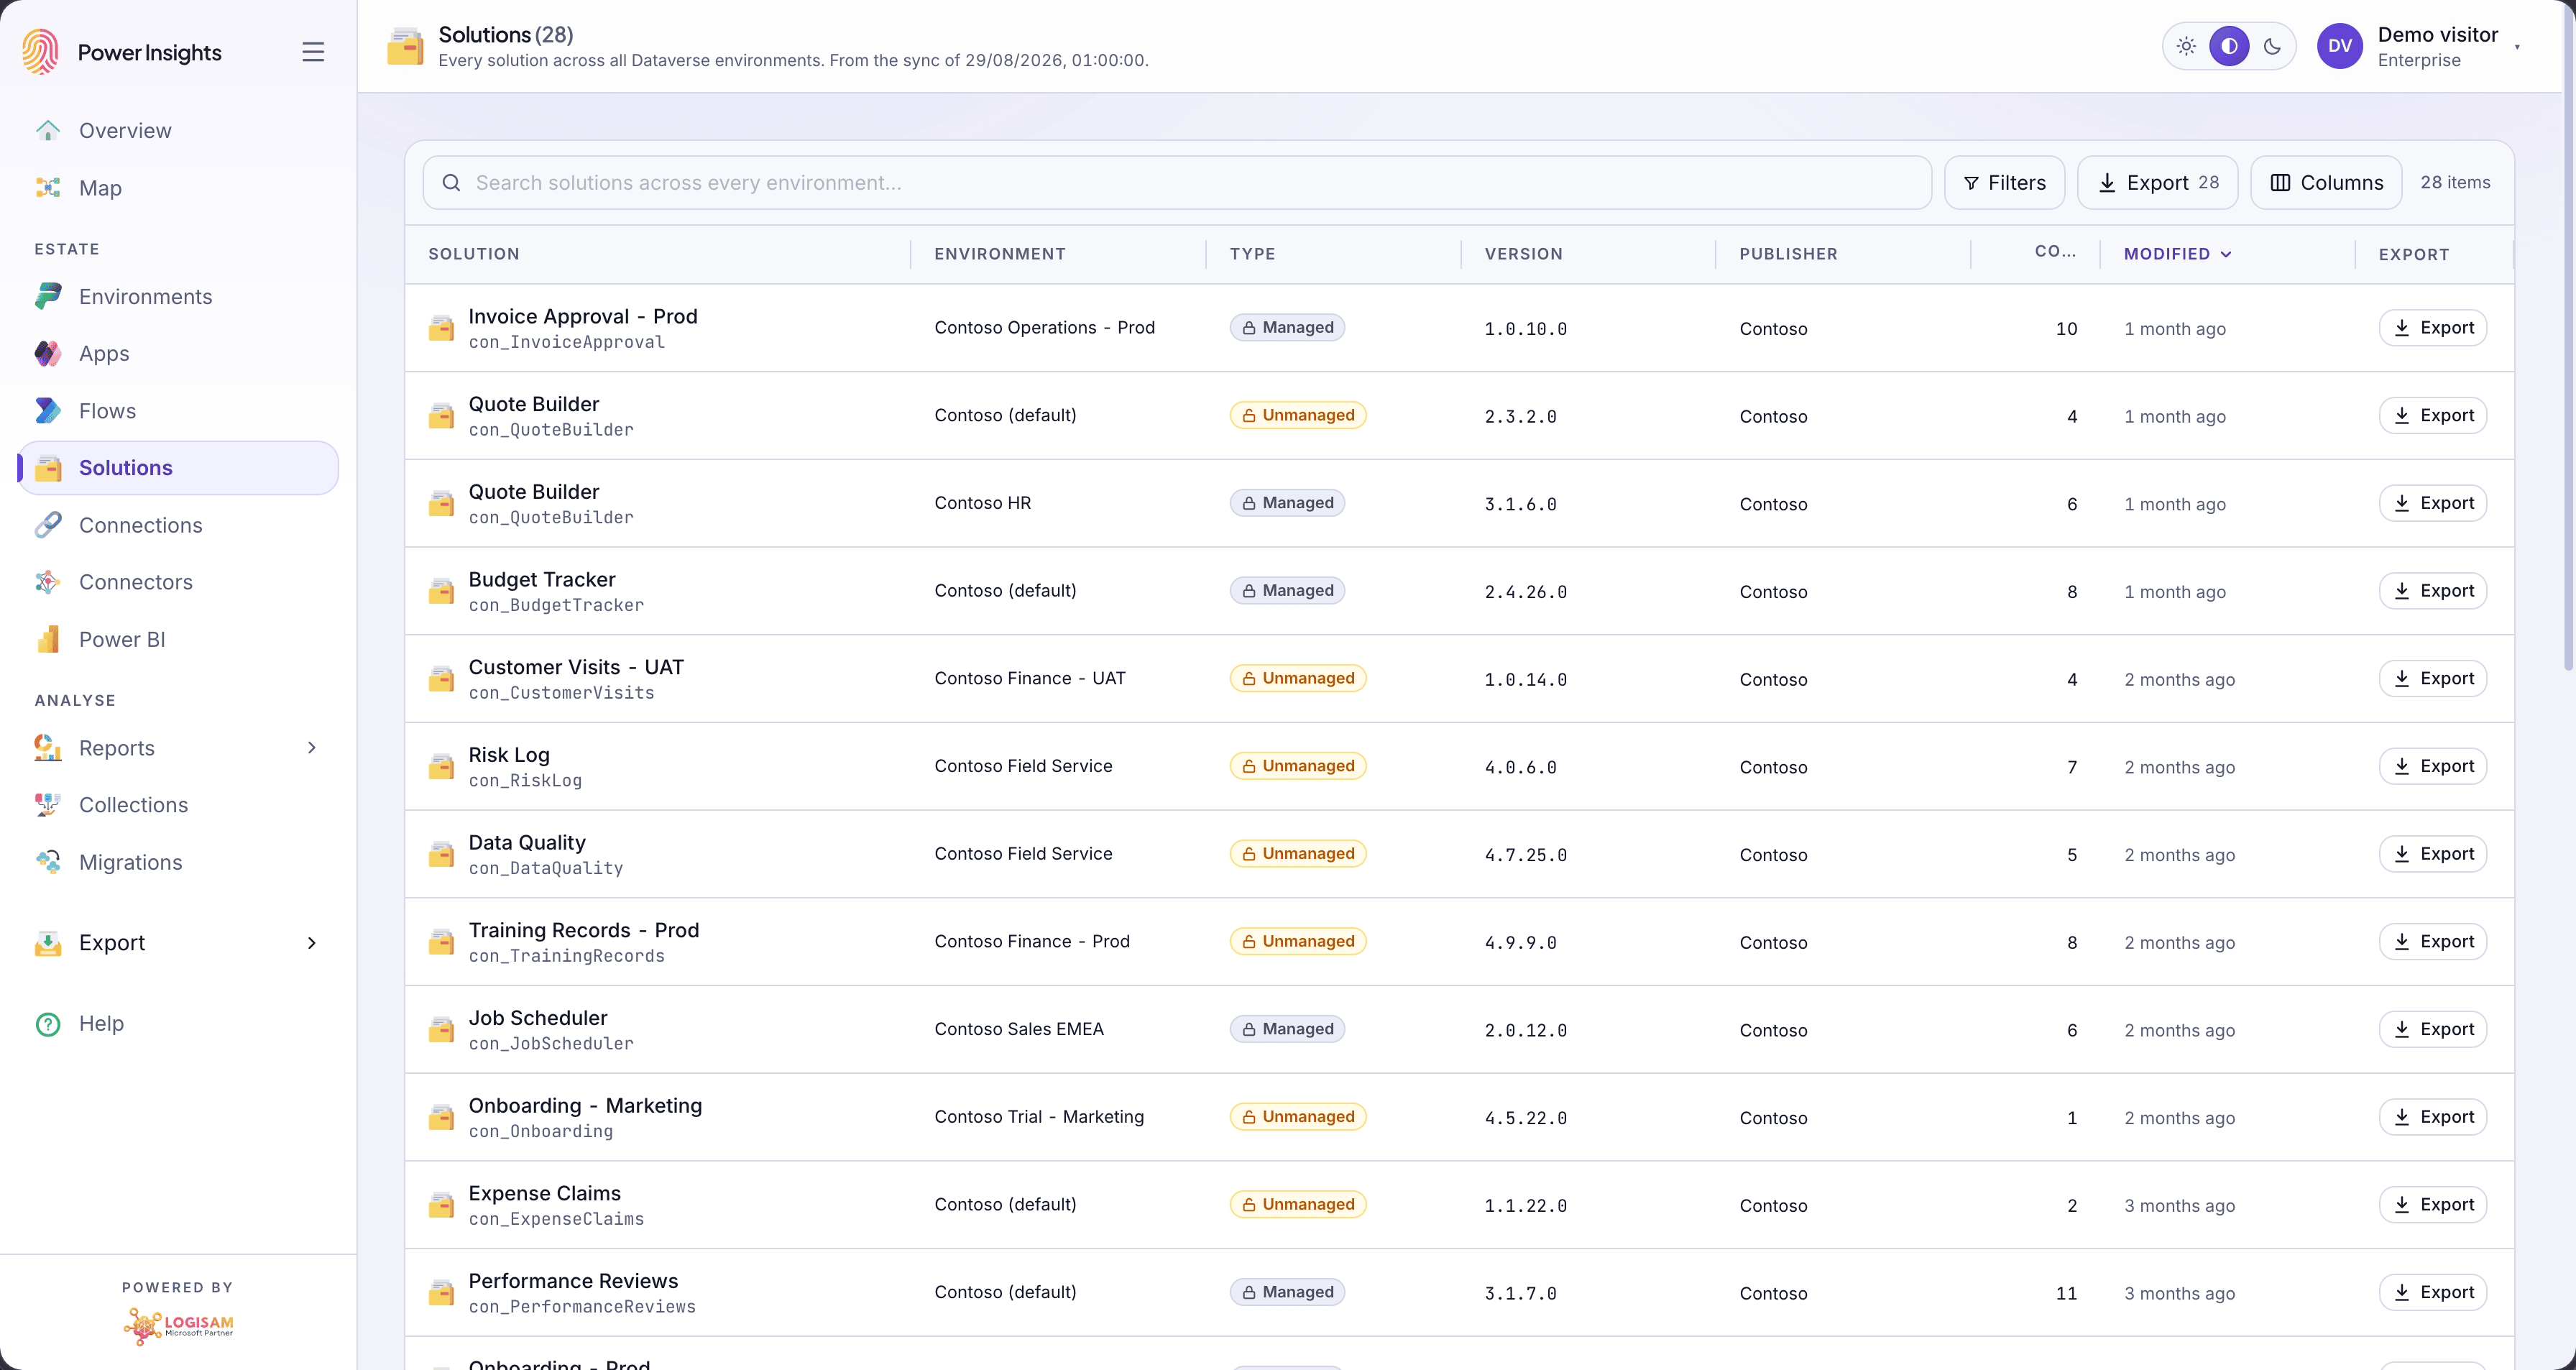This screenshot has width=2576, height=1370.
Task: Click the Logisam partner logo
Action: coord(178,1326)
